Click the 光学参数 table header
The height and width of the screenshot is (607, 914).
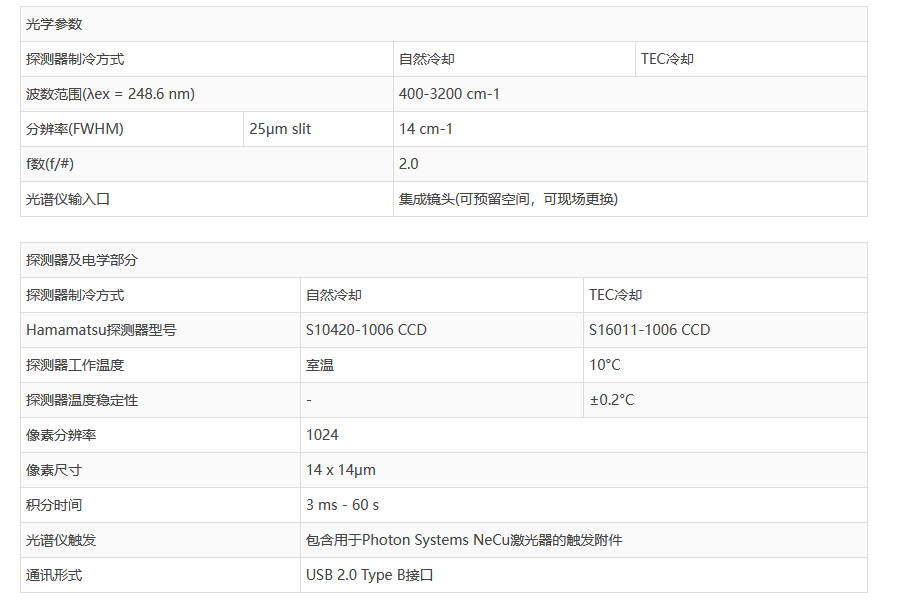tap(55, 24)
